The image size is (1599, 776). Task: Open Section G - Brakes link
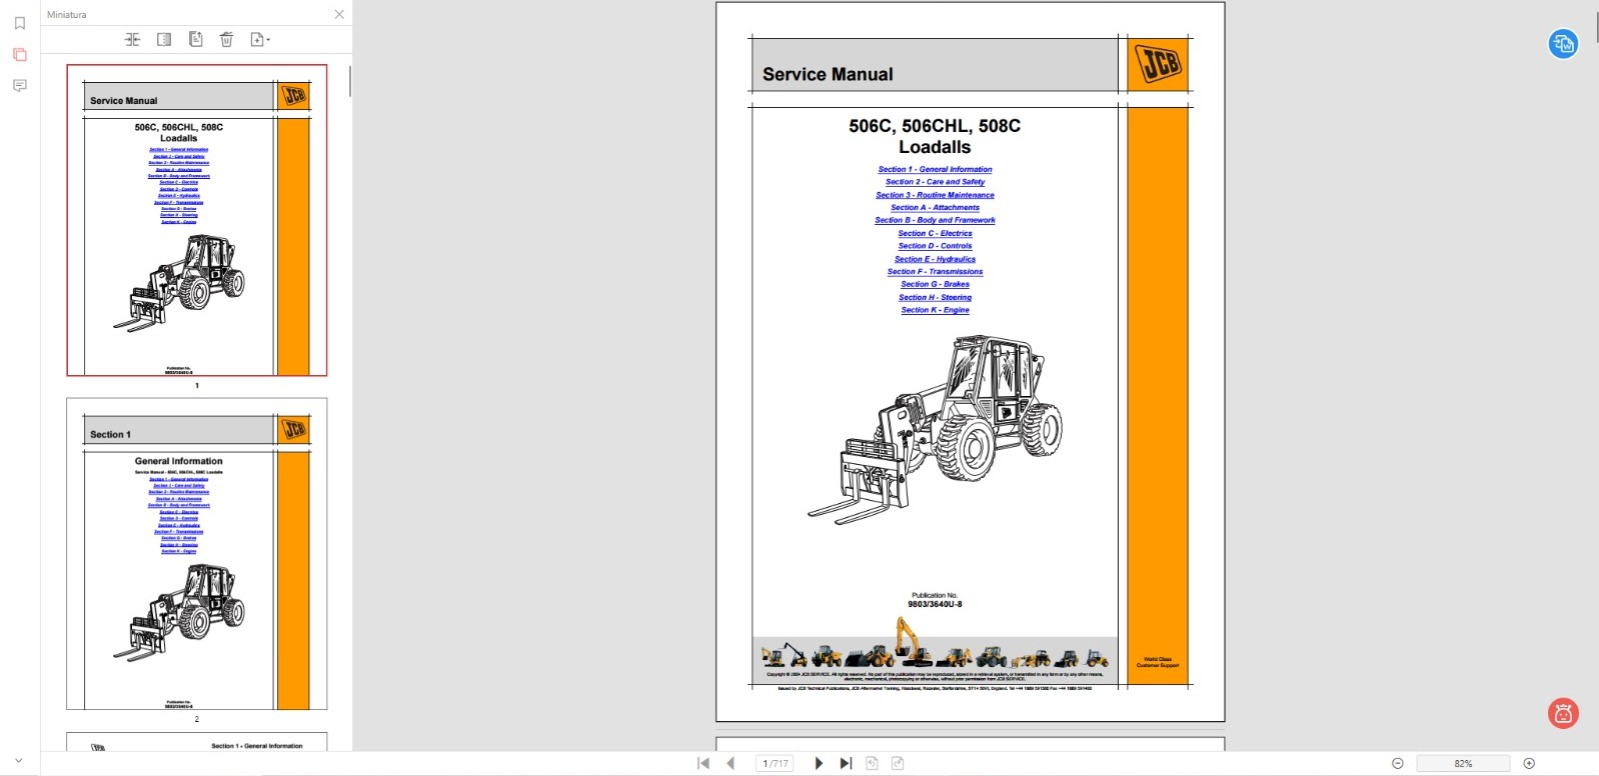pos(935,284)
